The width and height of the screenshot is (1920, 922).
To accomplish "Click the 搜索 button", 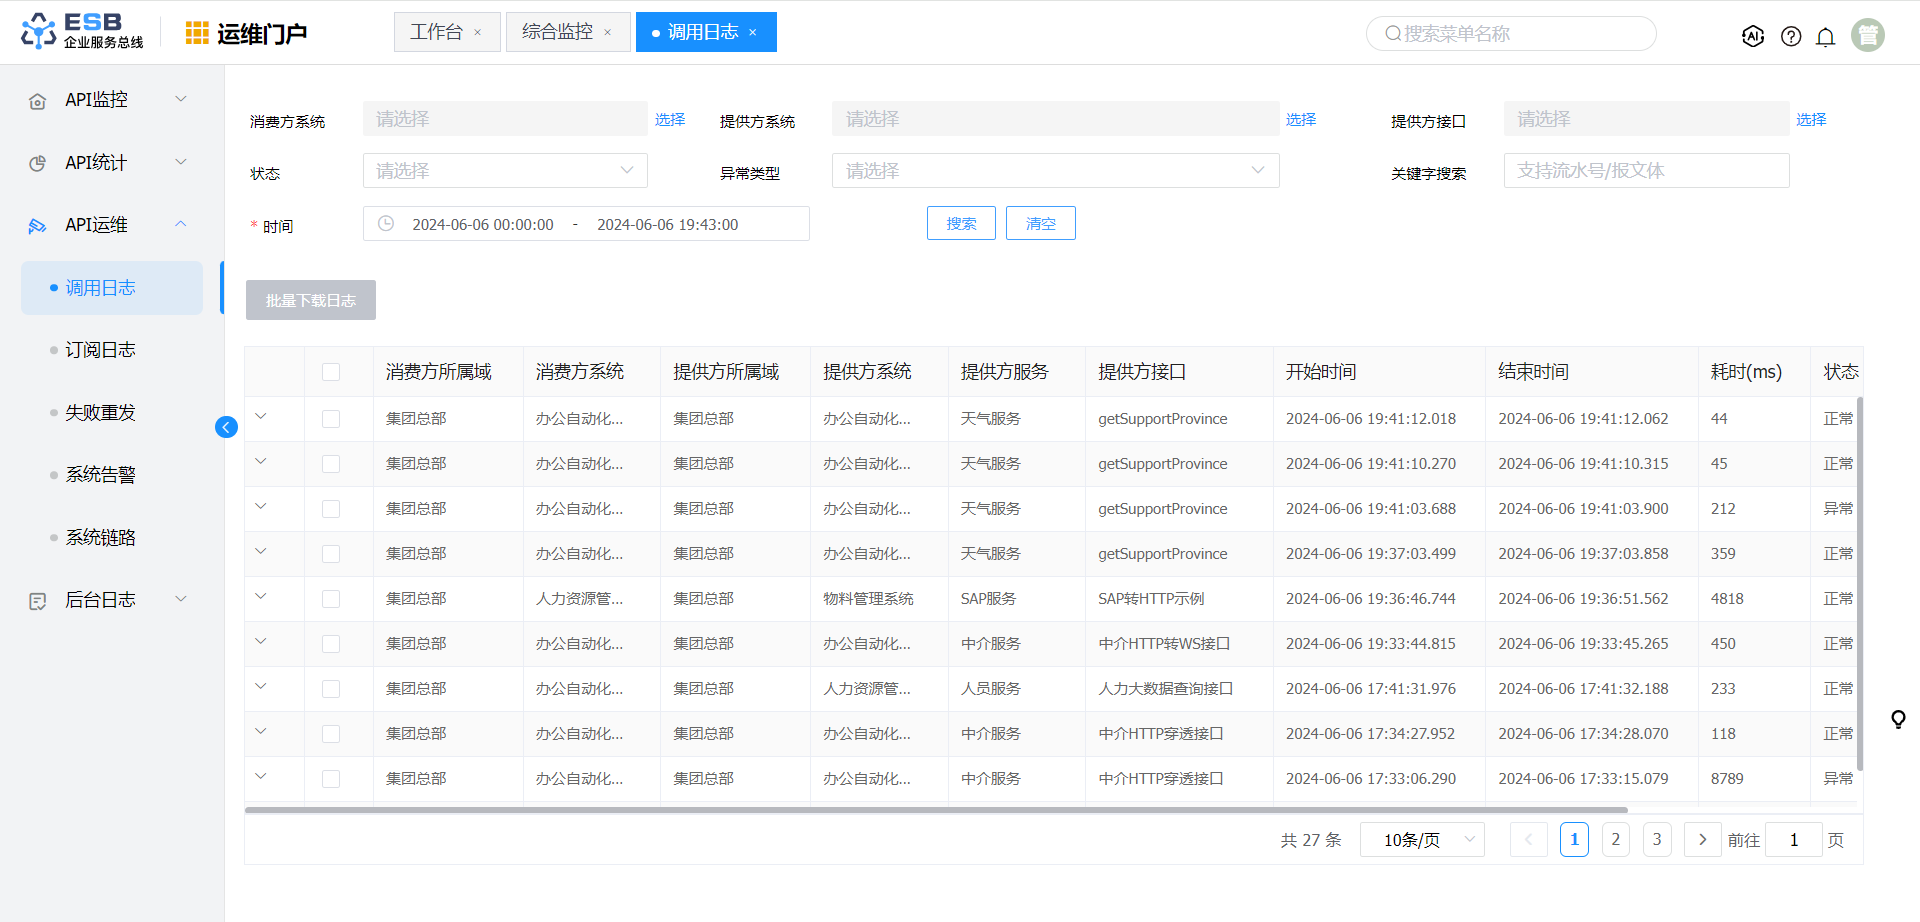I will point(960,223).
